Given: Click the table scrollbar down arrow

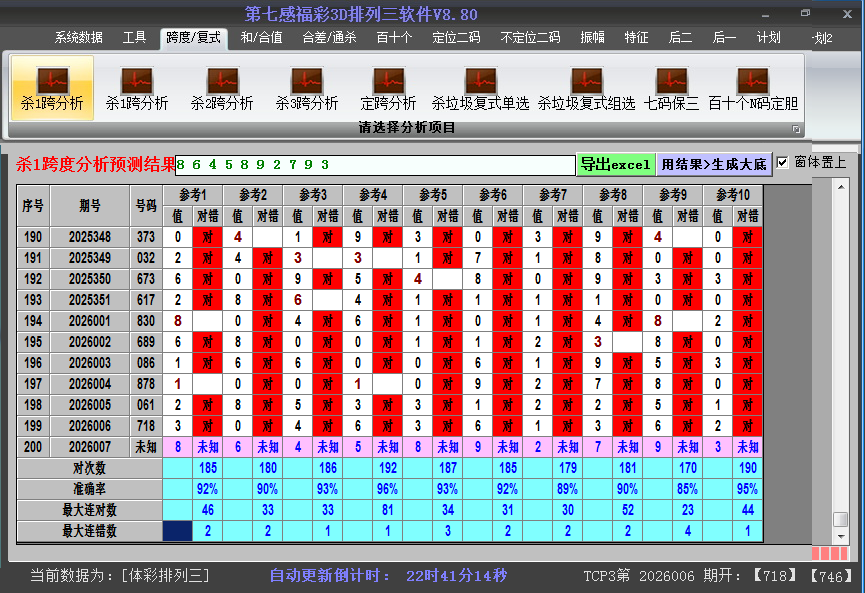Looking at the screenshot, I should point(841,537).
